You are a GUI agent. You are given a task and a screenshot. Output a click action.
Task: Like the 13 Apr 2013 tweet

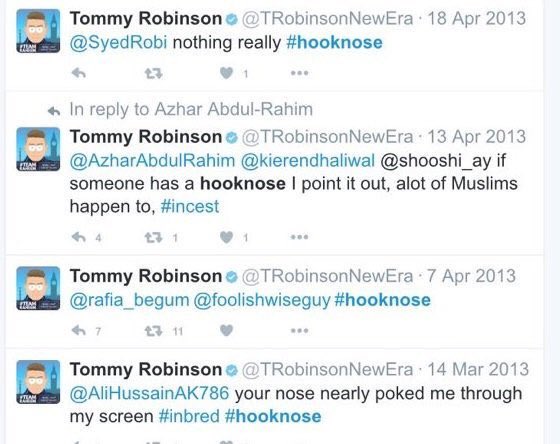[226, 237]
